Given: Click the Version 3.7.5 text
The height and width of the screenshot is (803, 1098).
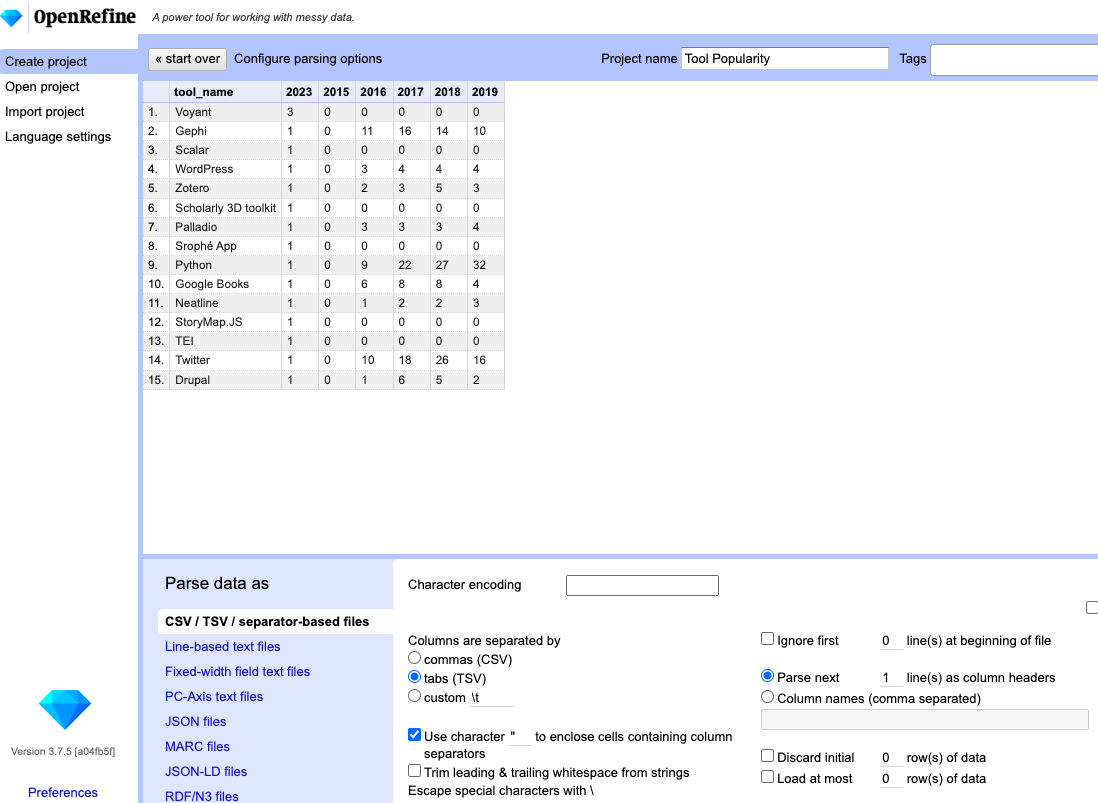Looking at the screenshot, I should (x=63, y=751).
